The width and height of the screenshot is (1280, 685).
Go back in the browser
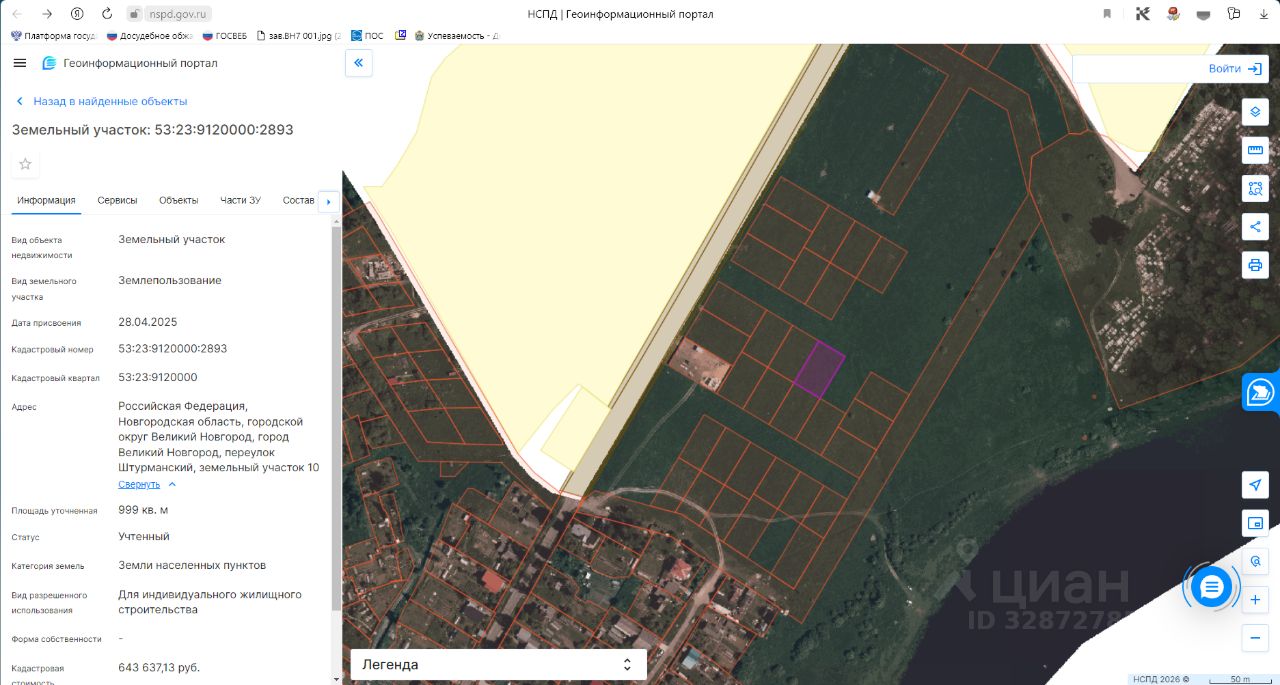coord(17,14)
